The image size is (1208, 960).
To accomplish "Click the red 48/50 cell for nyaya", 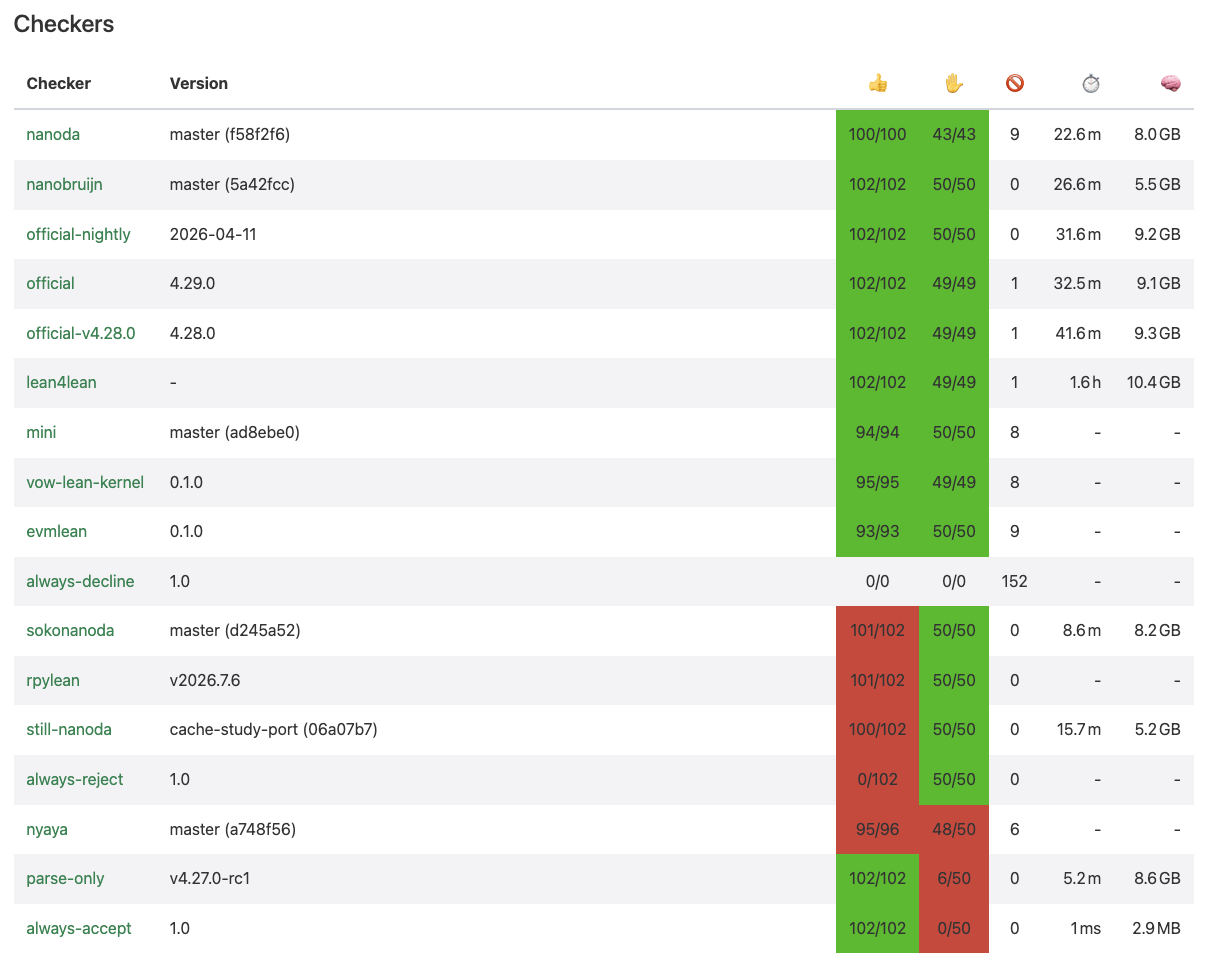I will (x=954, y=829).
